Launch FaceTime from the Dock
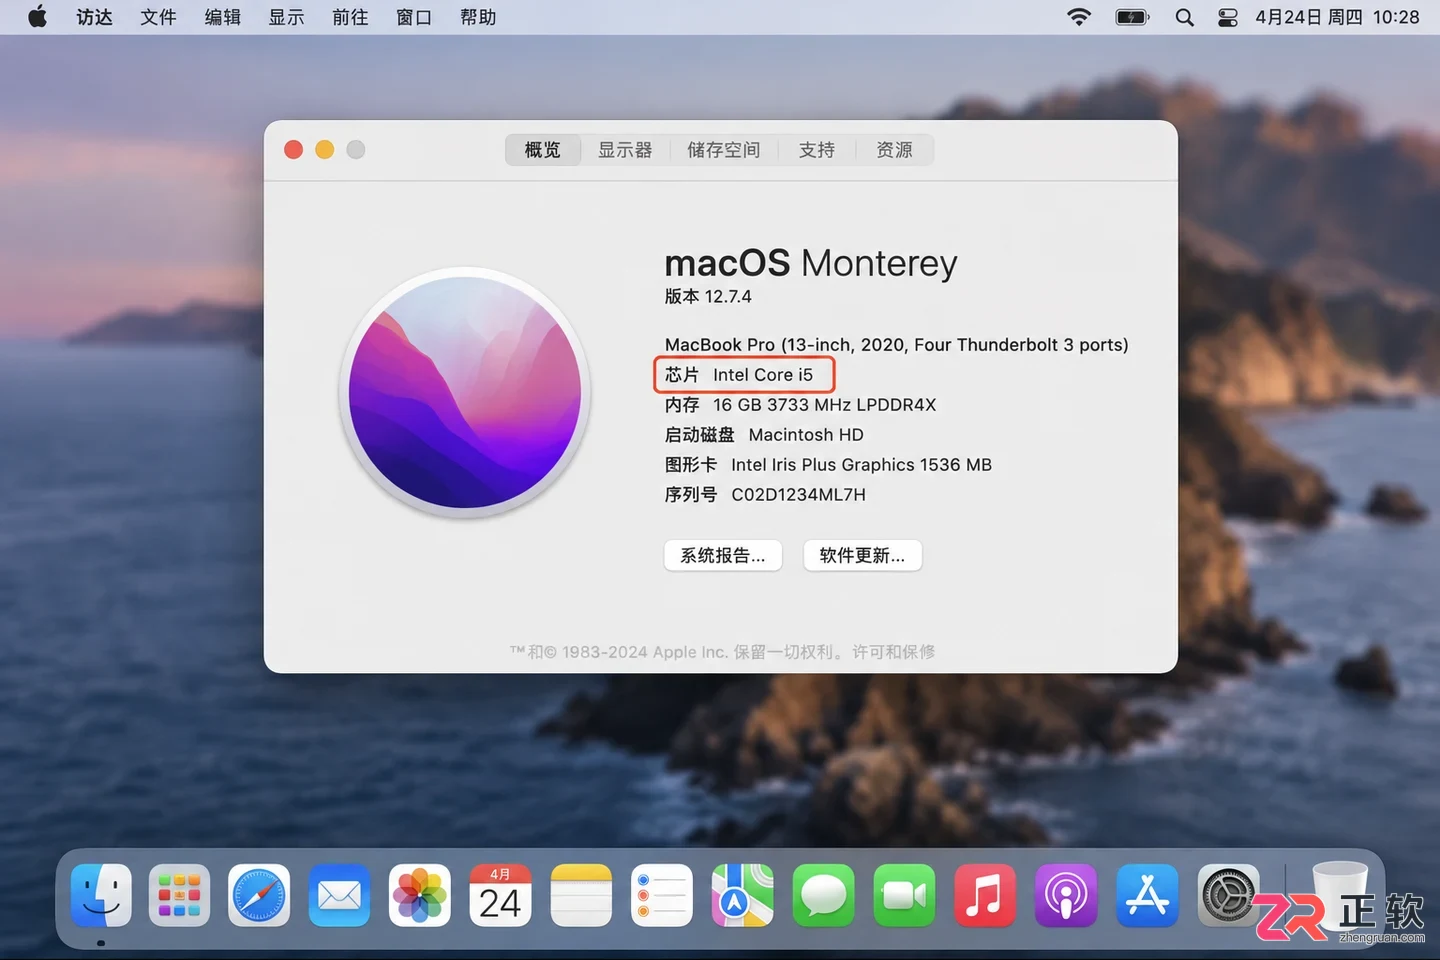 [x=904, y=895]
